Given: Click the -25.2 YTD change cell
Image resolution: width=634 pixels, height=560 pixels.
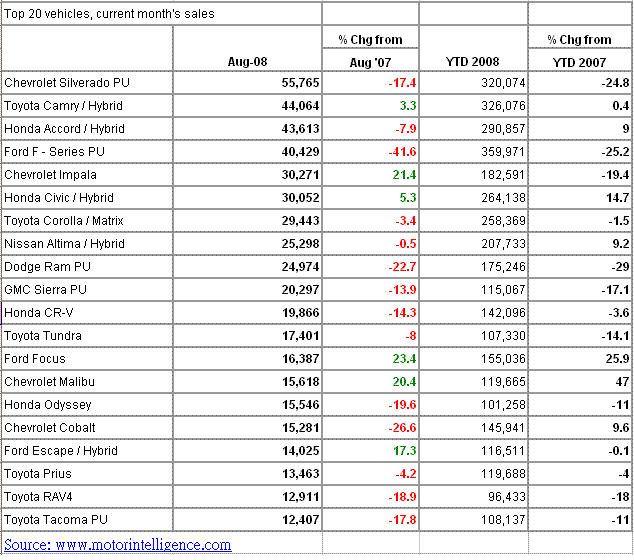Looking at the screenshot, I should click(x=581, y=152).
